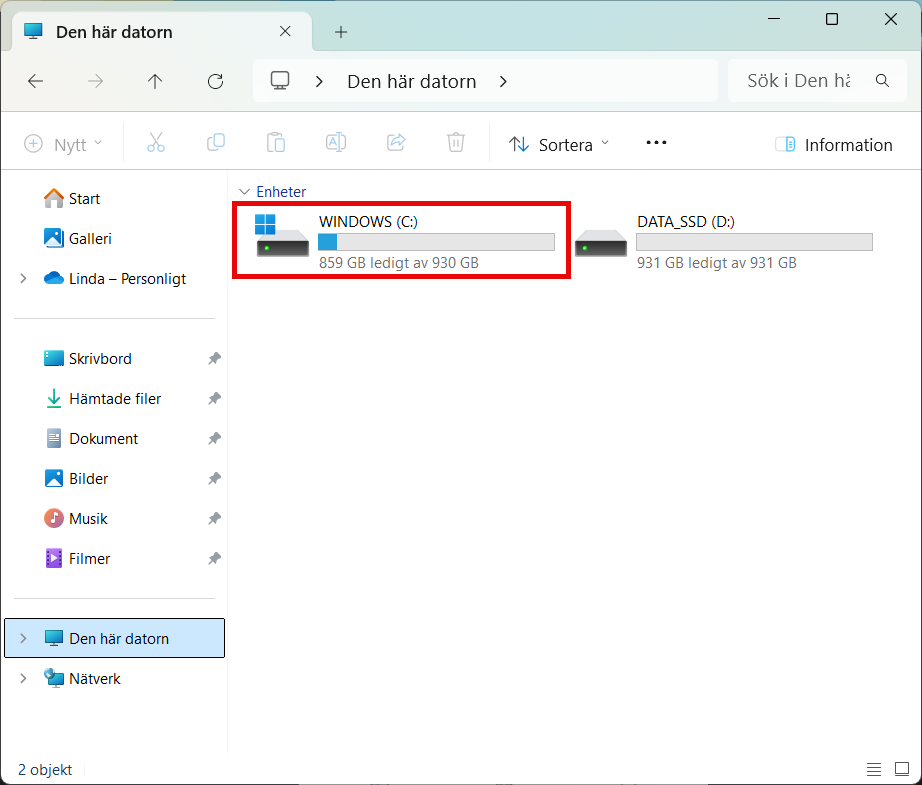
Task: Click the Paste clipboard icon
Action: [x=276, y=143]
